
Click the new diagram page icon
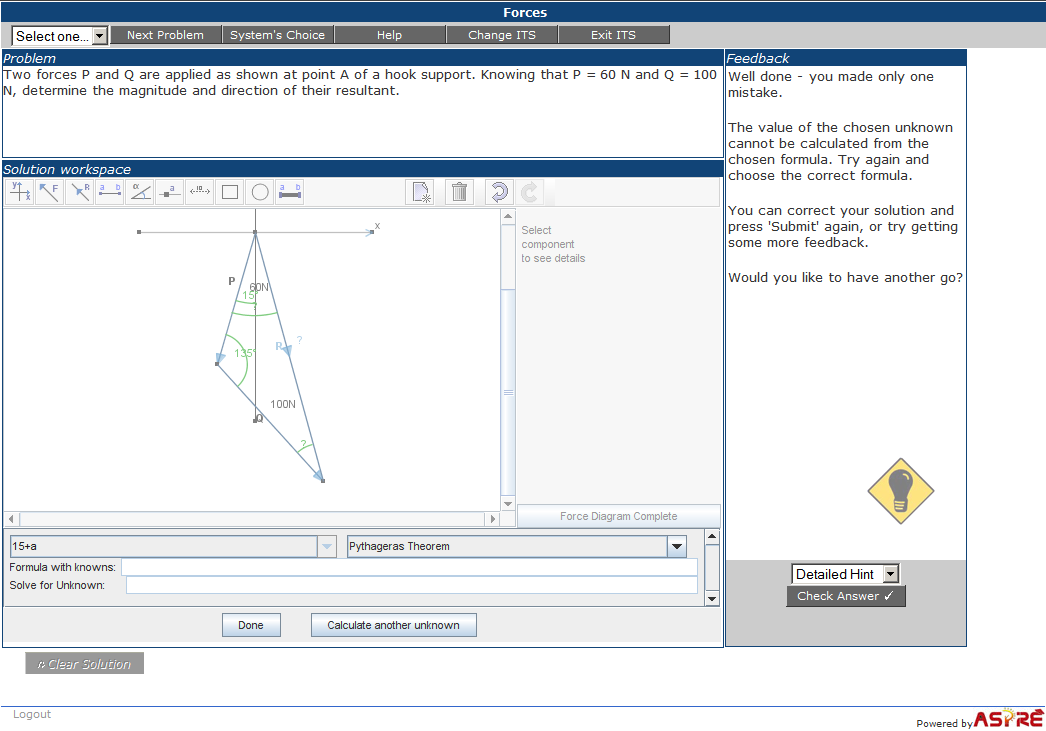[420, 192]
